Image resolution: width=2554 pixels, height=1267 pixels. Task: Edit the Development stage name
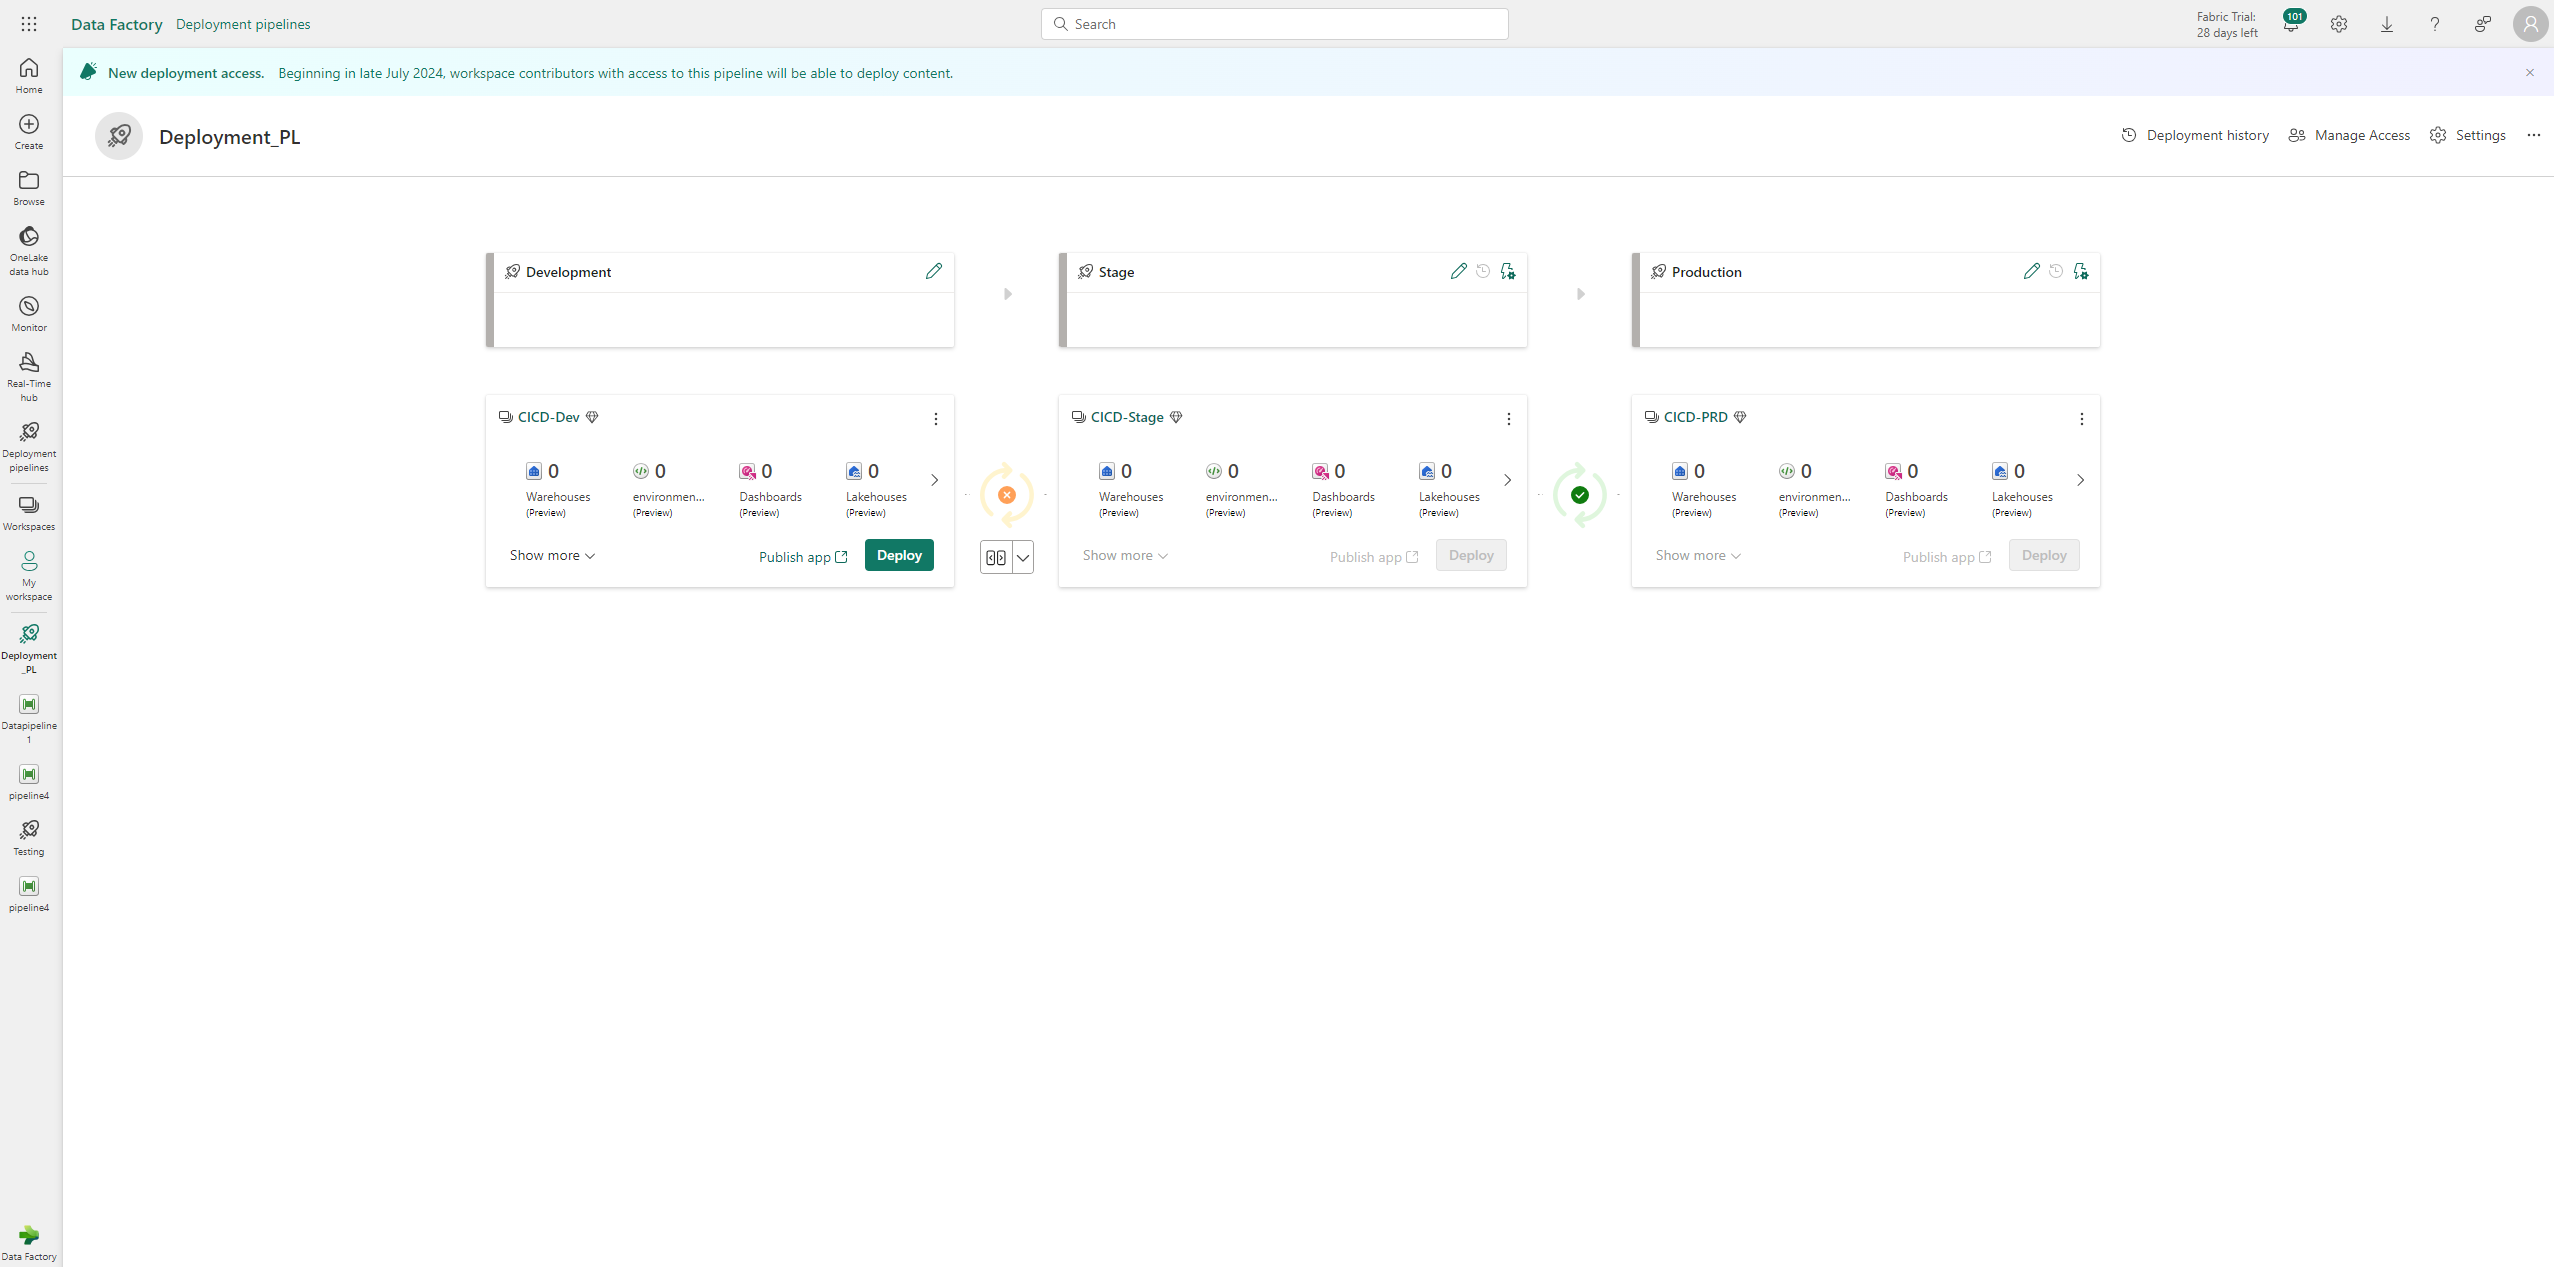click(934, 271)
